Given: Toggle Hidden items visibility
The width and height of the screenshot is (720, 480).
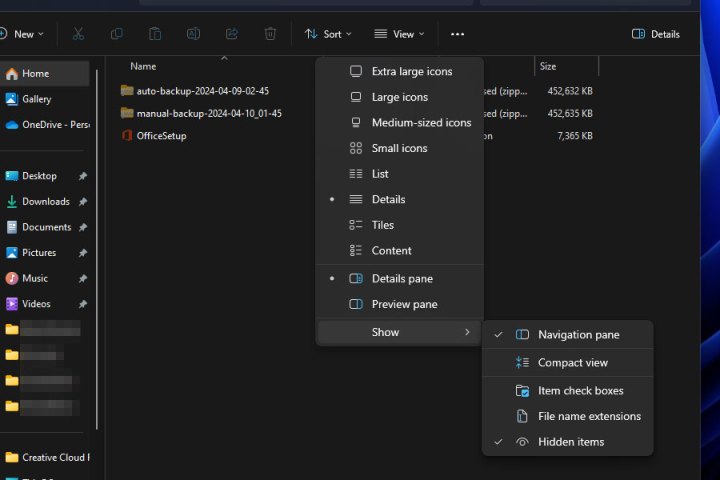Looking at the screenshot, I should click(x=570, y=442).
